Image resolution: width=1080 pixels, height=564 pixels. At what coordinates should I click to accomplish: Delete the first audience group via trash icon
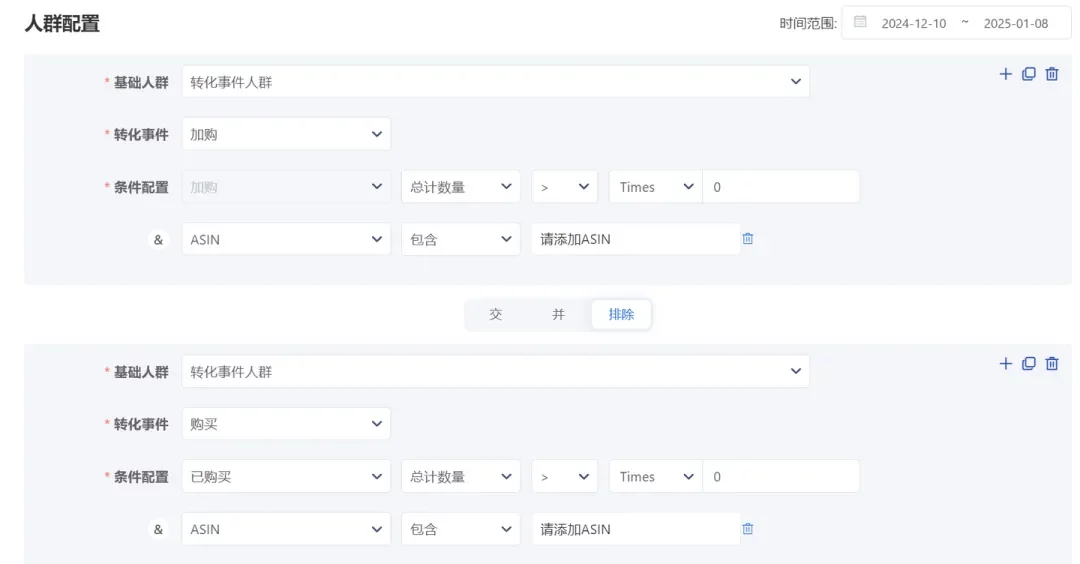point(1052,74)
